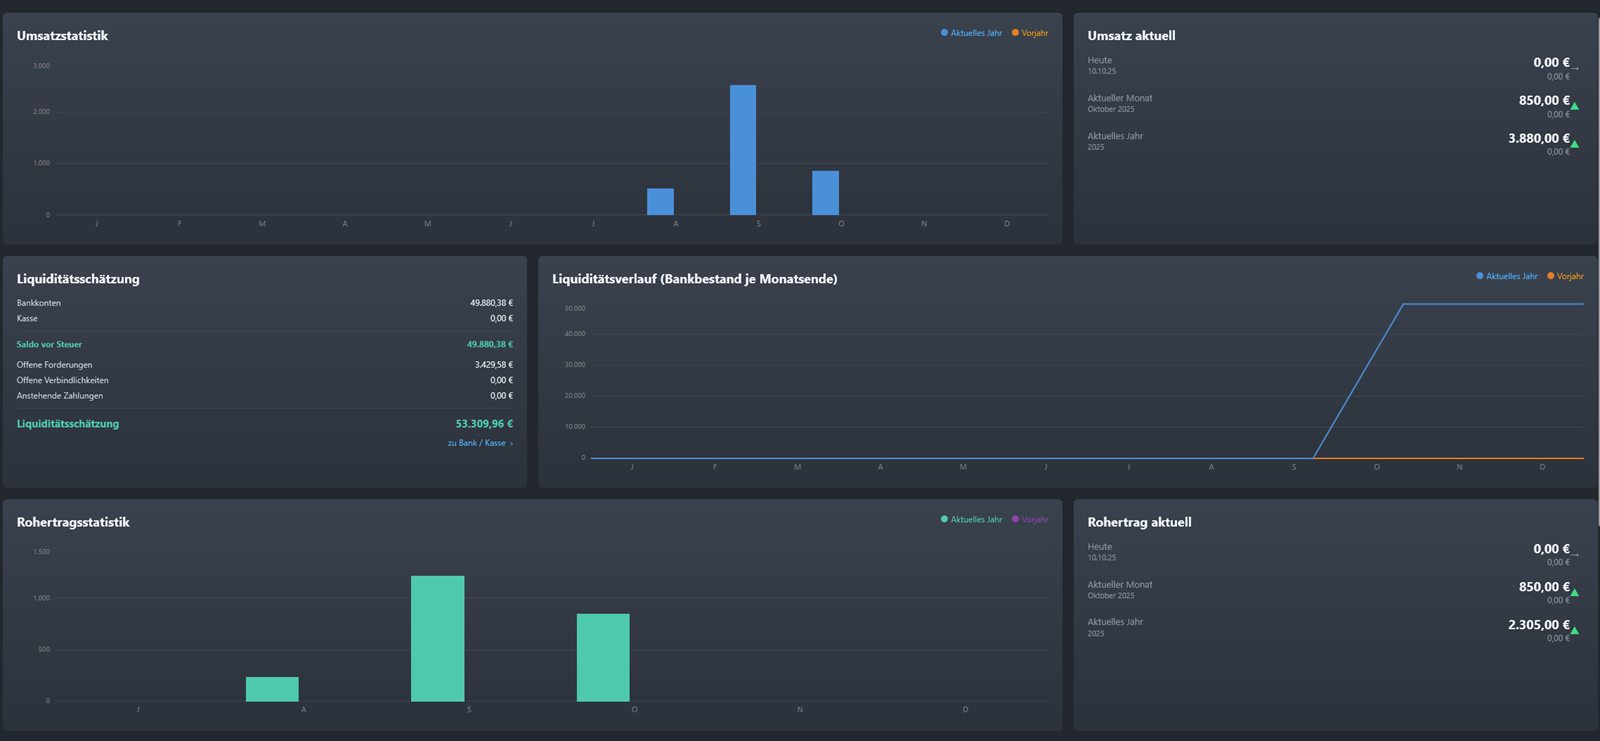Click the 'Offene Verbindlichkeiten' label
The image size is (1600, 741).
[x=62, y=380]
